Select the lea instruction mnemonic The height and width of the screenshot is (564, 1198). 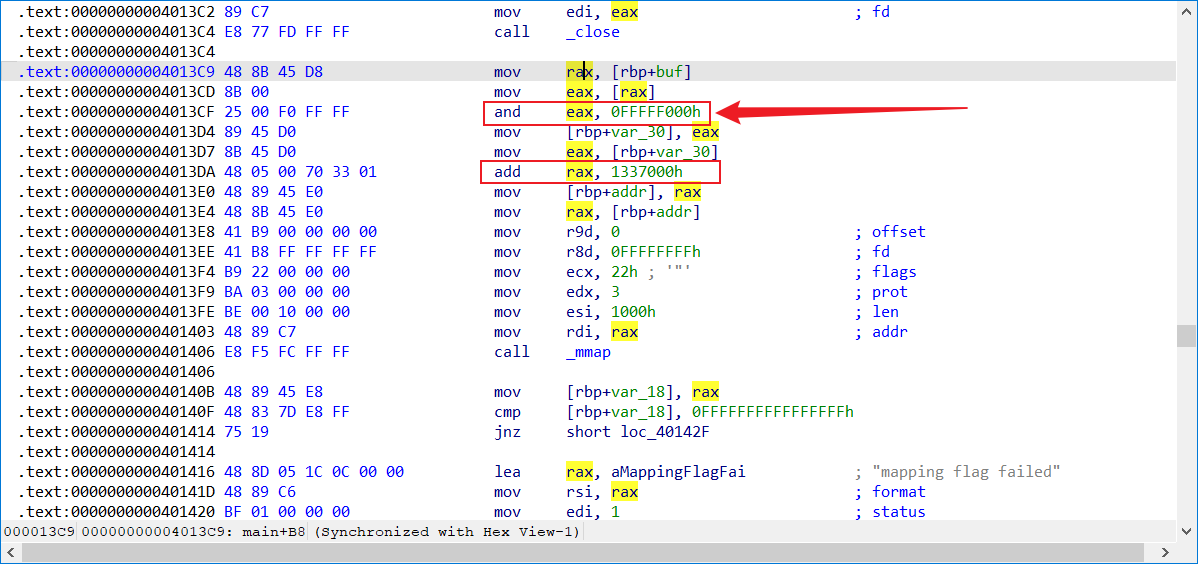click(507, 472)
